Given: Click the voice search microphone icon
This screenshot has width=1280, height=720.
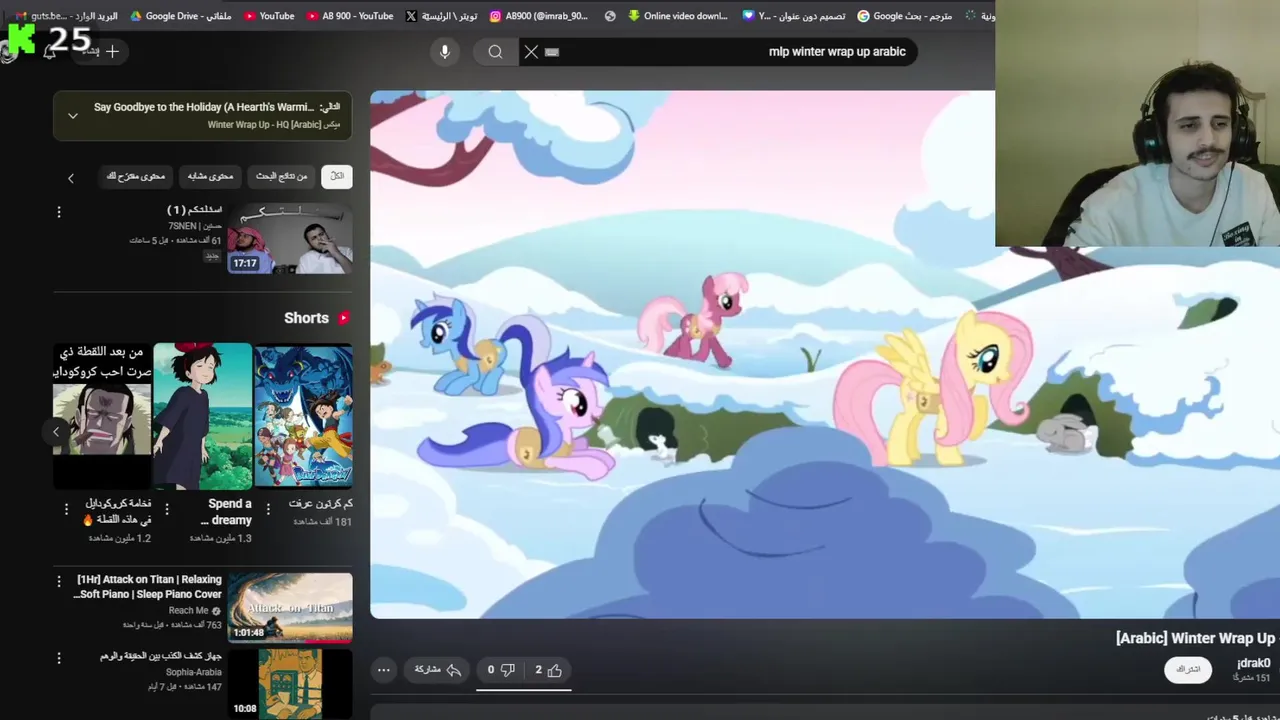Looking at the screenshot, I should (445, 52).
